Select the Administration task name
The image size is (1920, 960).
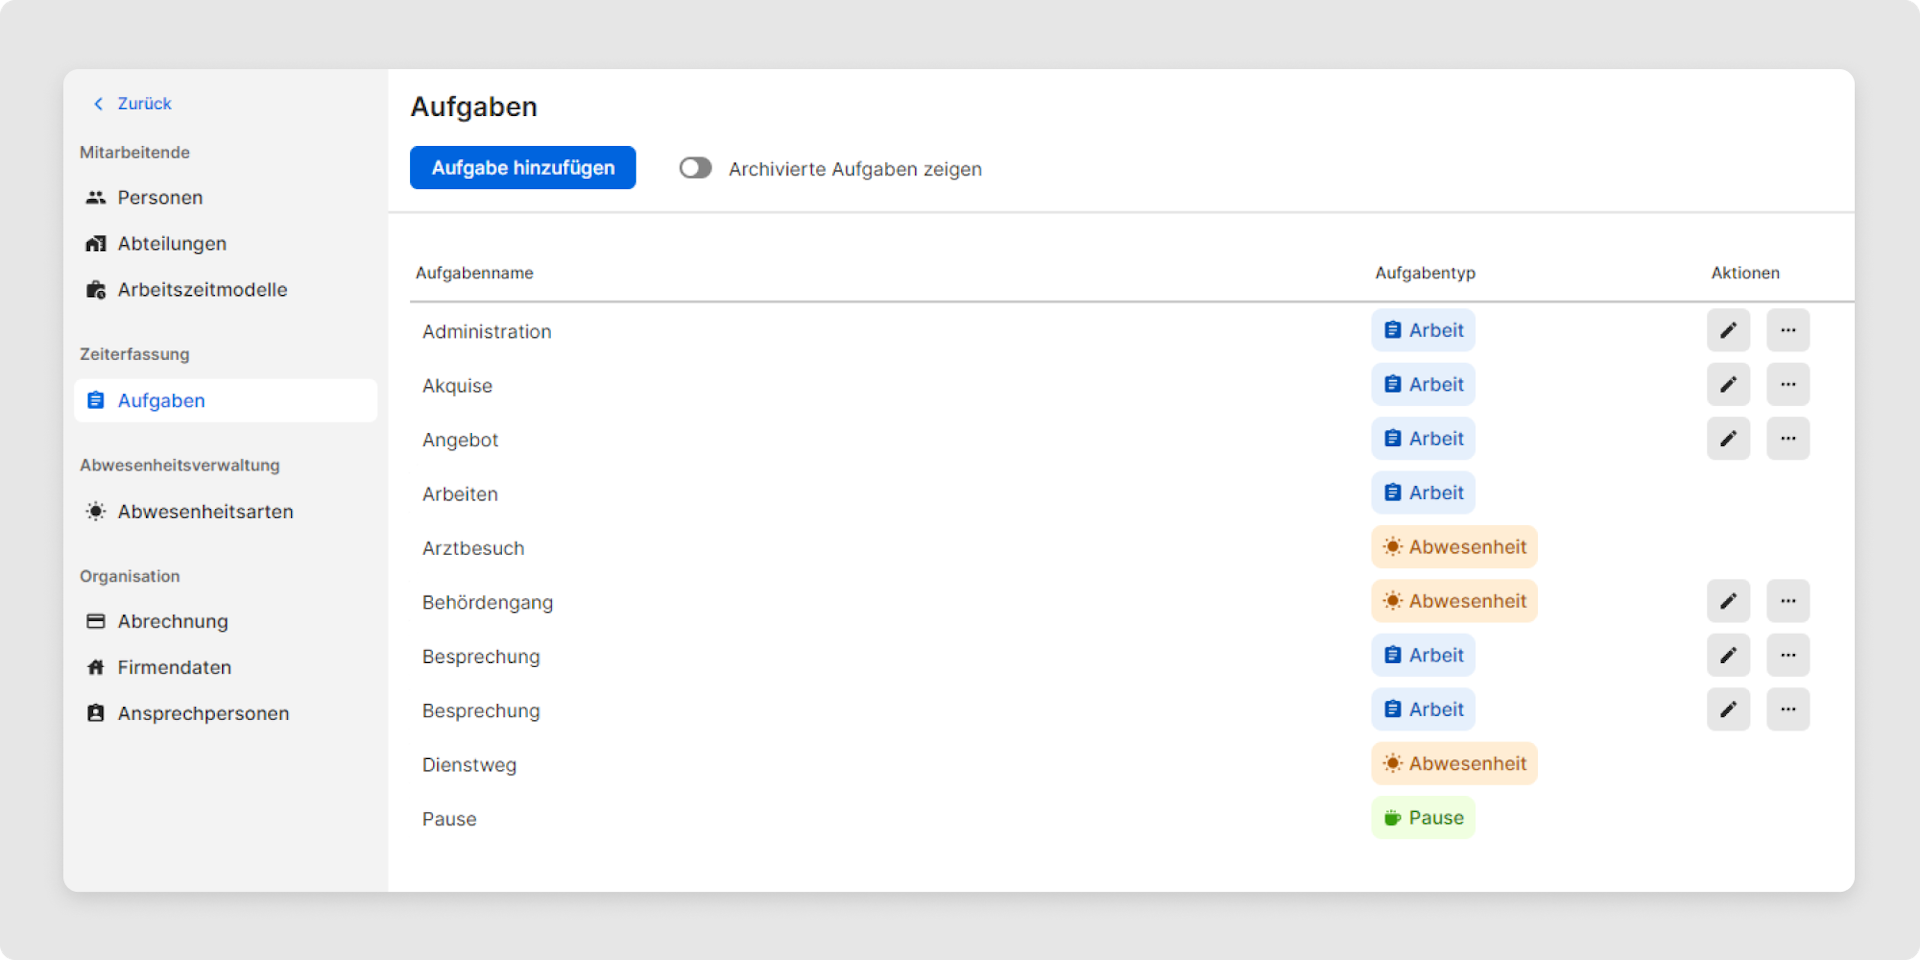point(486,331)
